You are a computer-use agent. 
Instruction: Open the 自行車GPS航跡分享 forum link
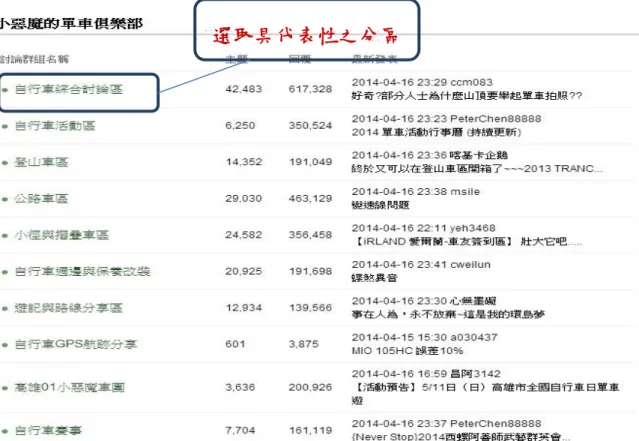click(76, 344)
